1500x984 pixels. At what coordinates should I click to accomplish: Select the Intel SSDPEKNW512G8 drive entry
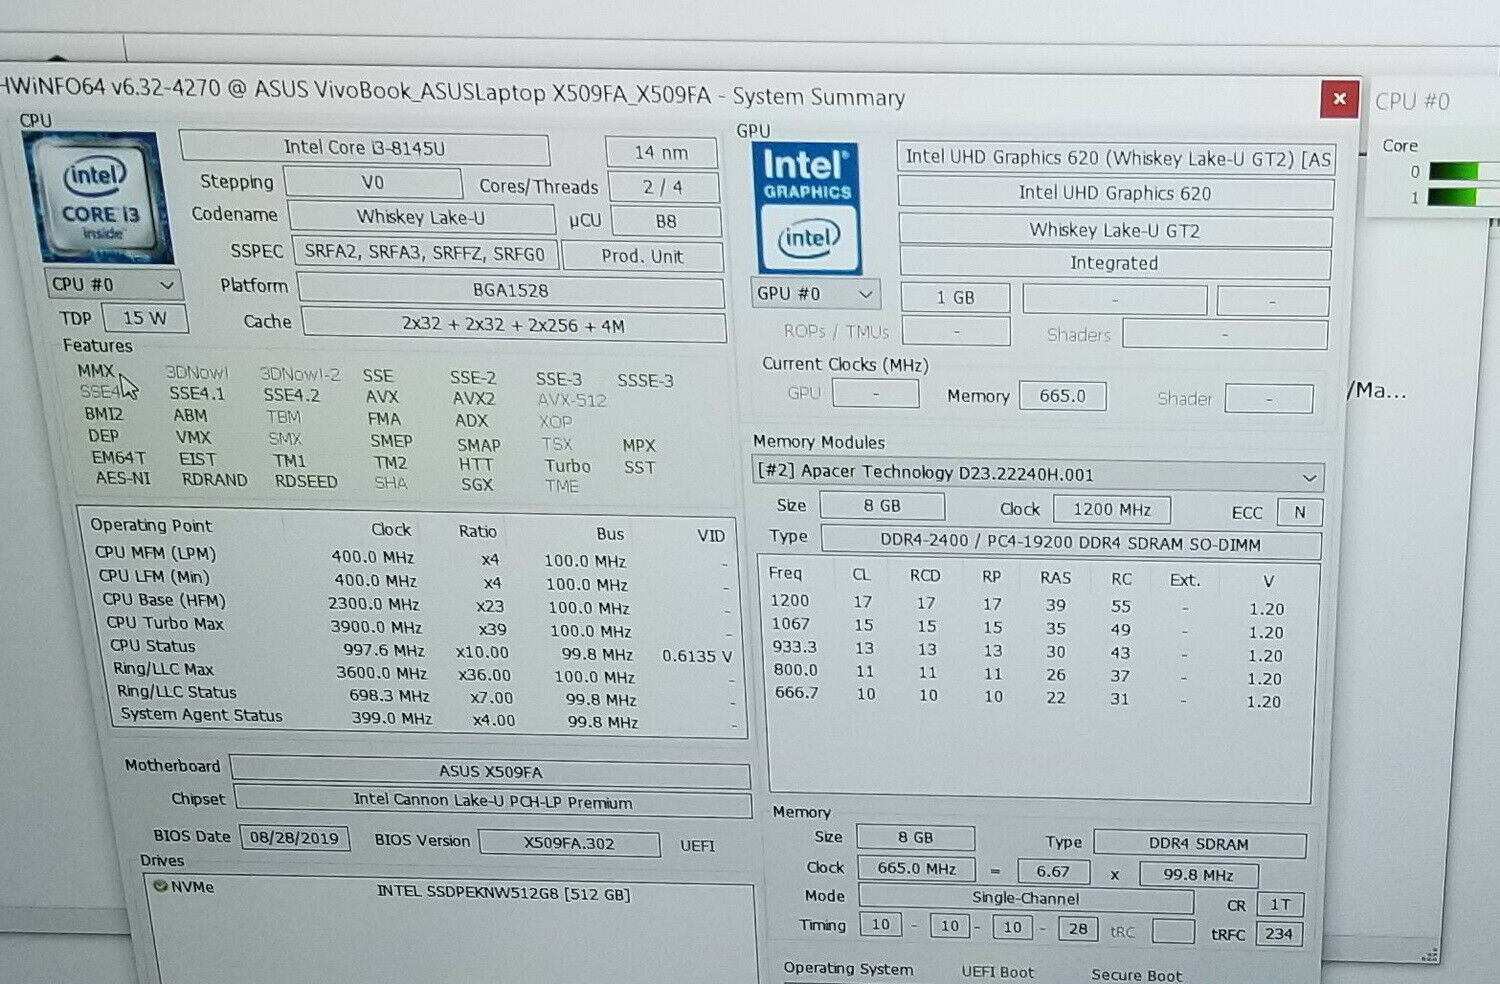click(503, 894)
